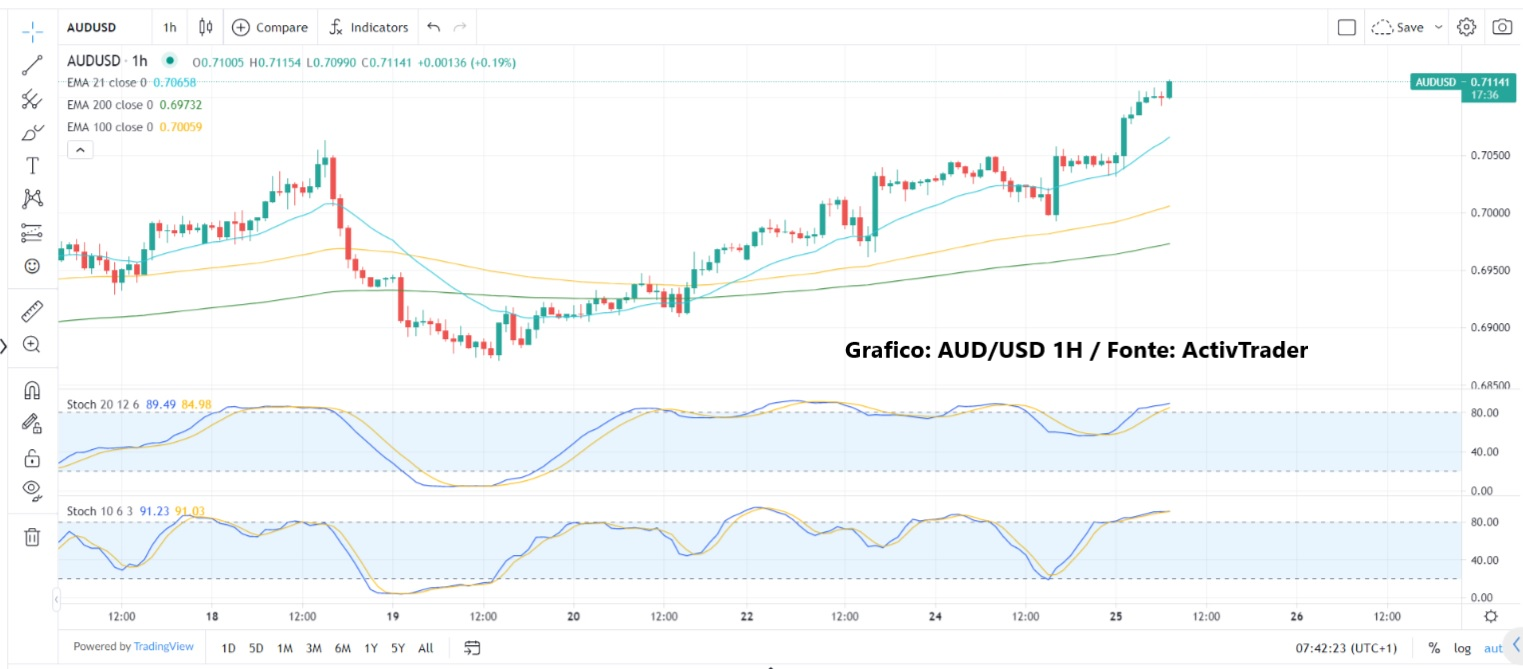Select the 1Y time range
Screen dimensions: 1523x669
coord(370,648)
